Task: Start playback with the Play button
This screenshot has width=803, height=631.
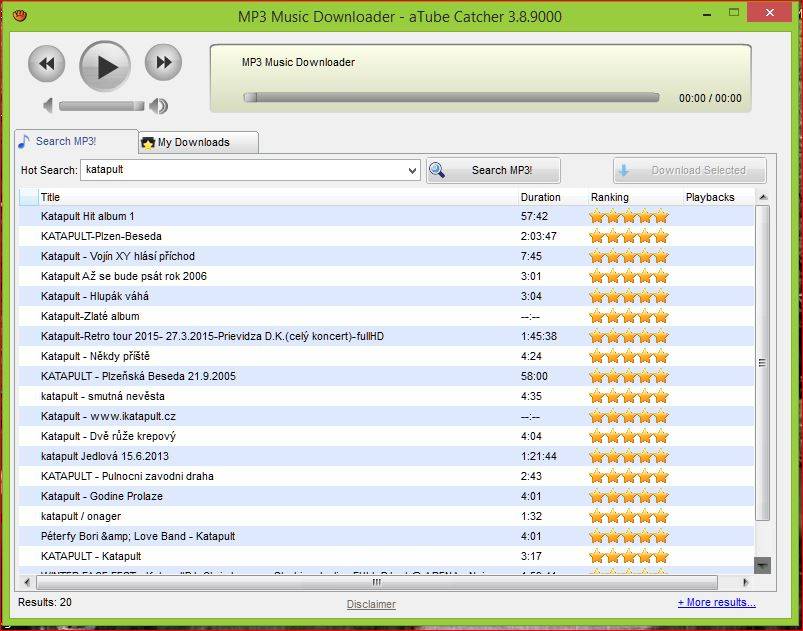Action: [x=105, y=67]
